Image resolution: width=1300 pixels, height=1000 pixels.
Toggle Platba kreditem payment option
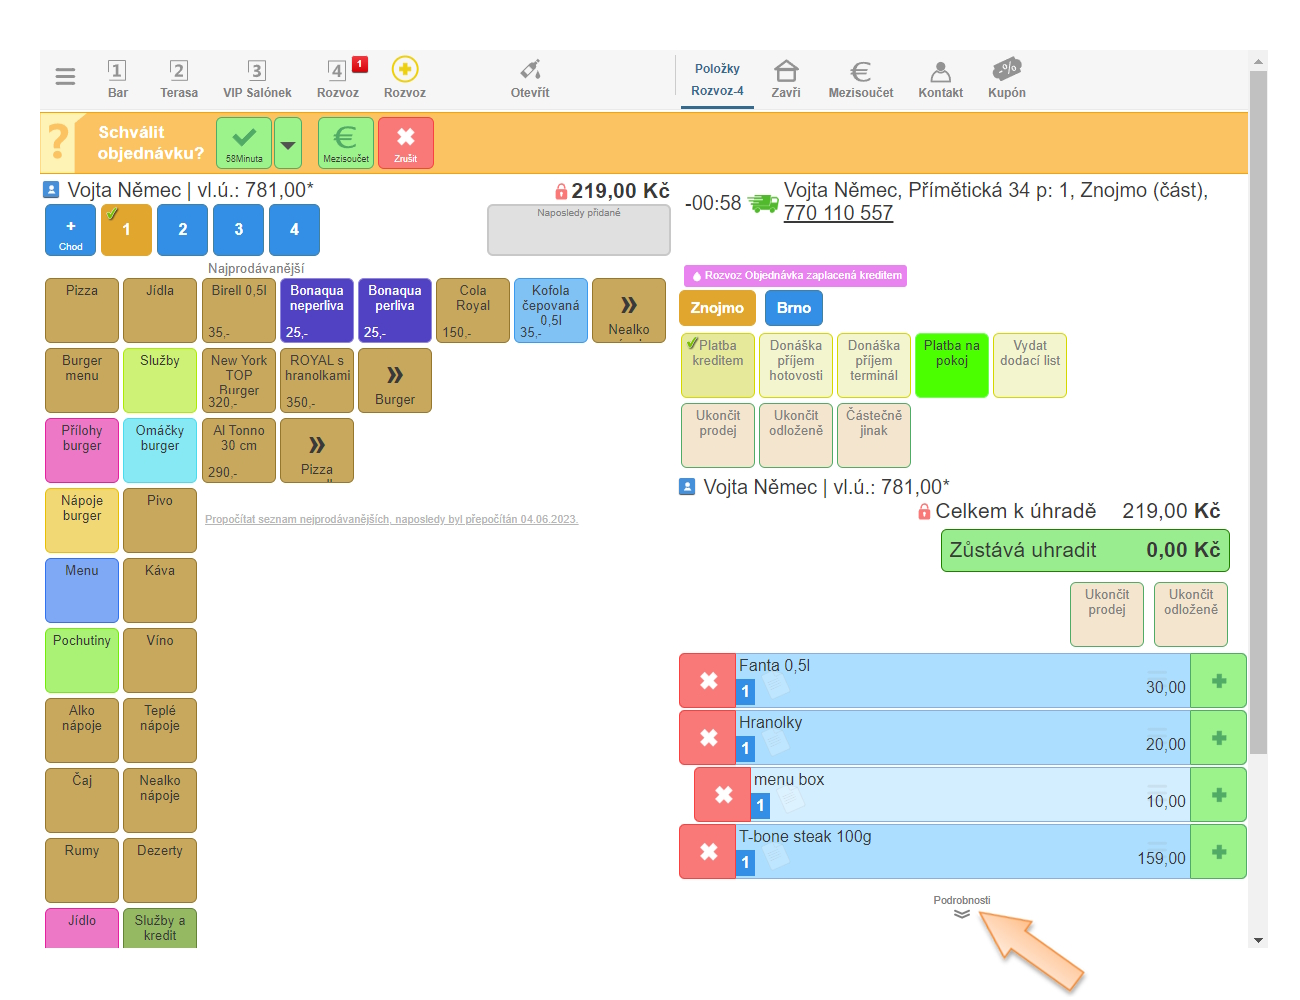(717, 365)
